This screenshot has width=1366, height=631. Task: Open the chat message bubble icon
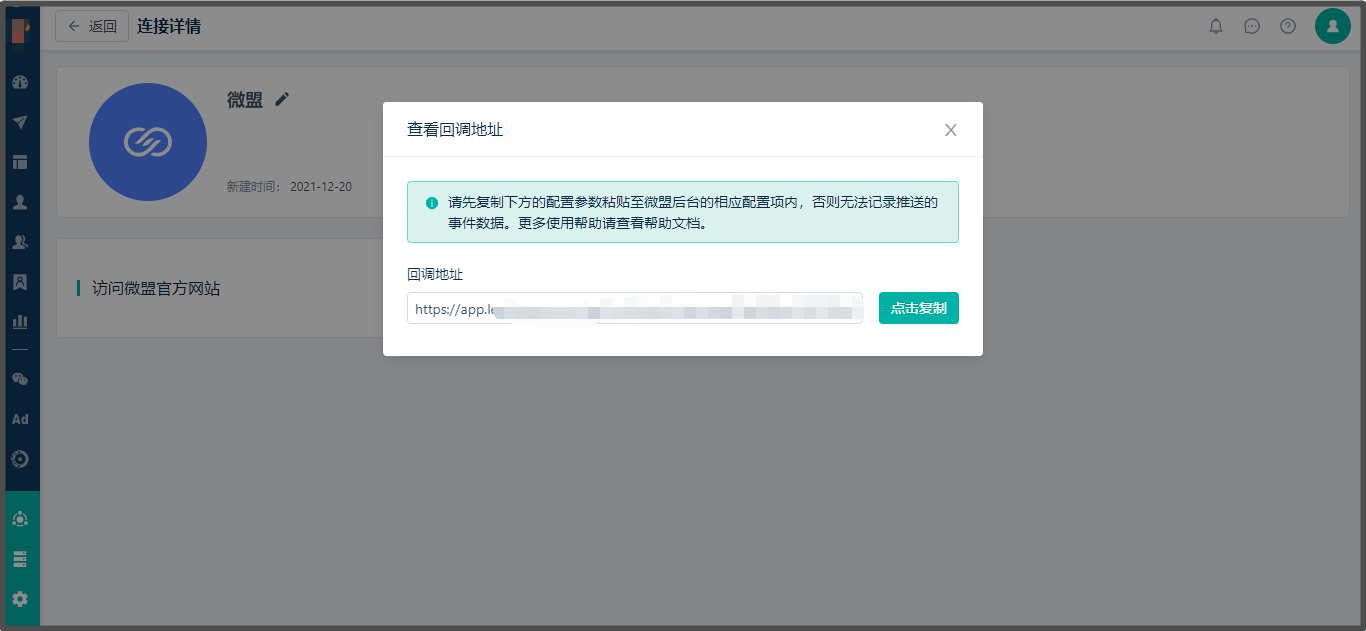point(1252,26)
